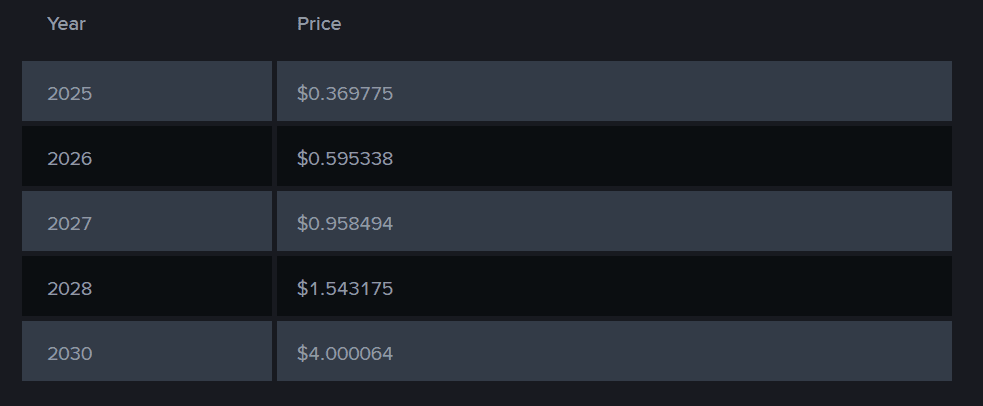
Task: Select the 2025 year cell
Action: point(147,91)
